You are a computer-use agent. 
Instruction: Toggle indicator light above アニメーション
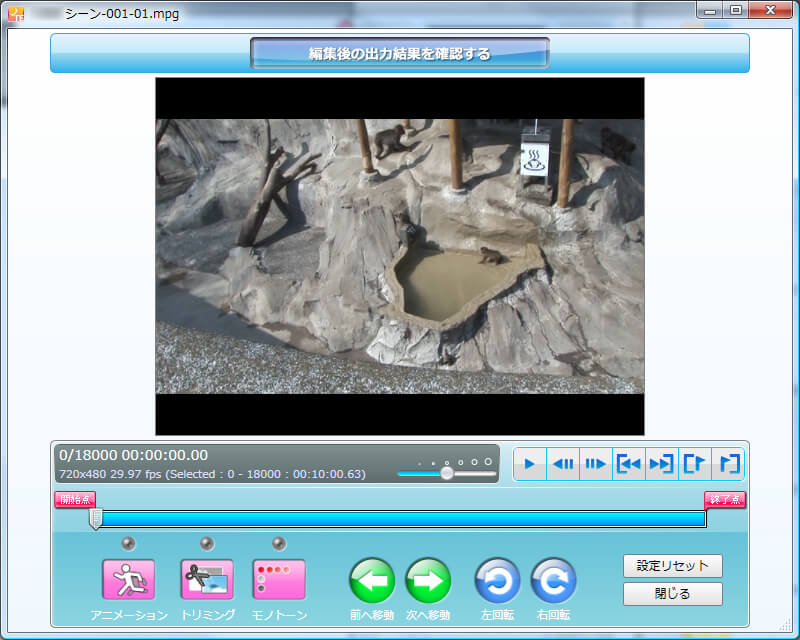coord(128,543)
